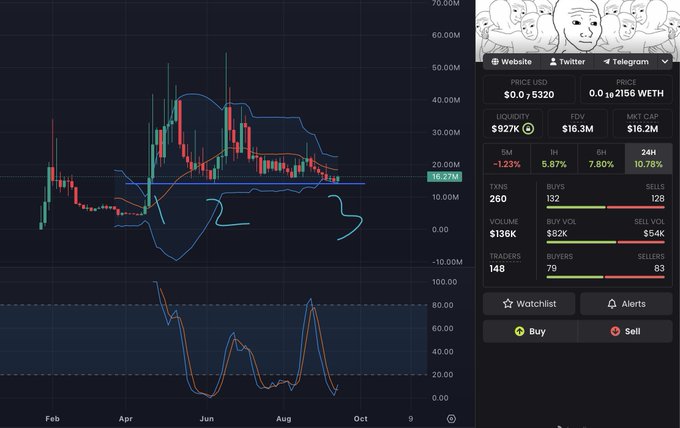
Task: Open the Telegram group link
Action: (626, 62)
